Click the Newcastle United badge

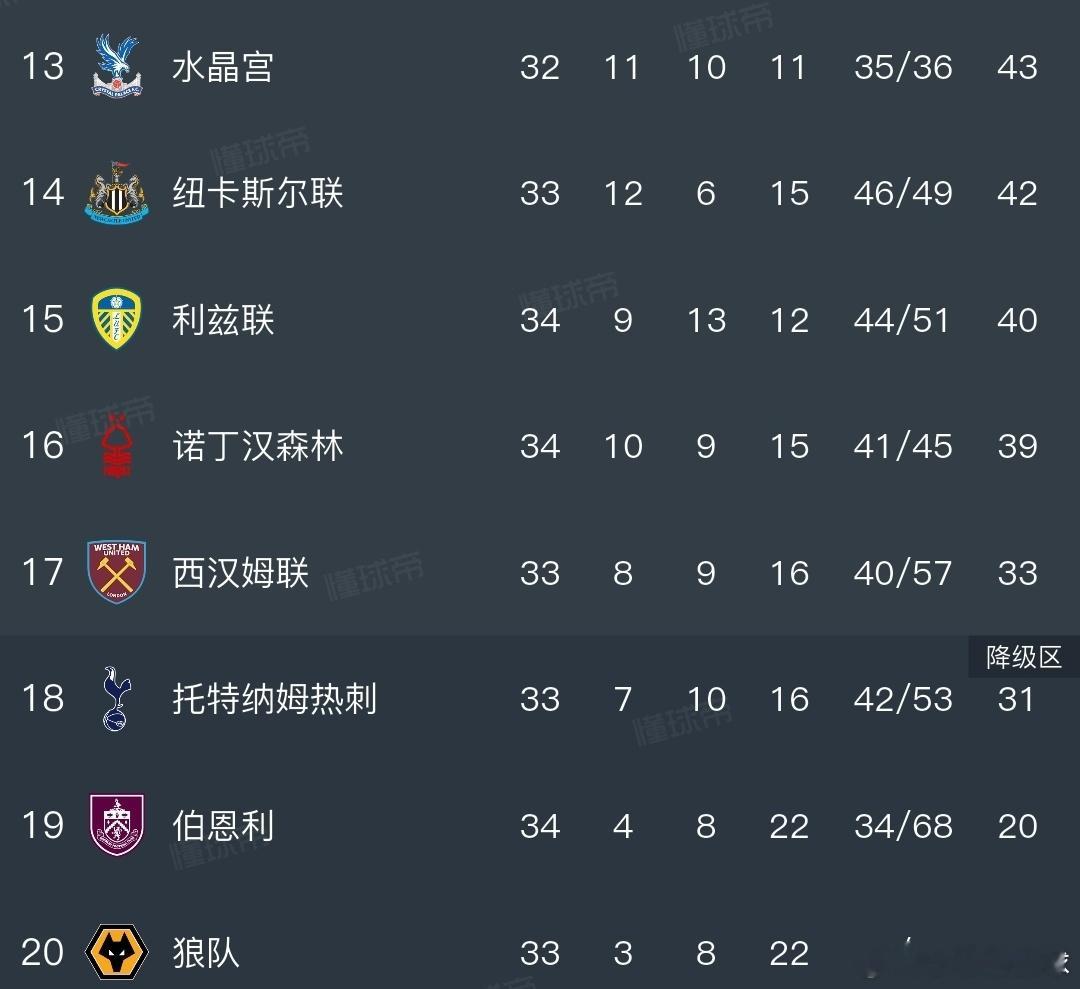coord(114,193)
